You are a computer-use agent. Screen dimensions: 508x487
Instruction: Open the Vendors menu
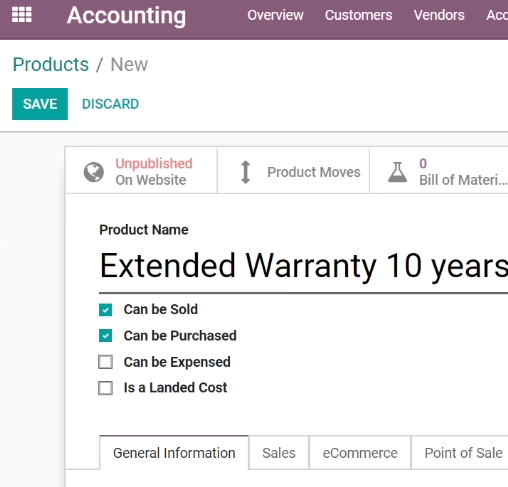click(x=439, y=15)
